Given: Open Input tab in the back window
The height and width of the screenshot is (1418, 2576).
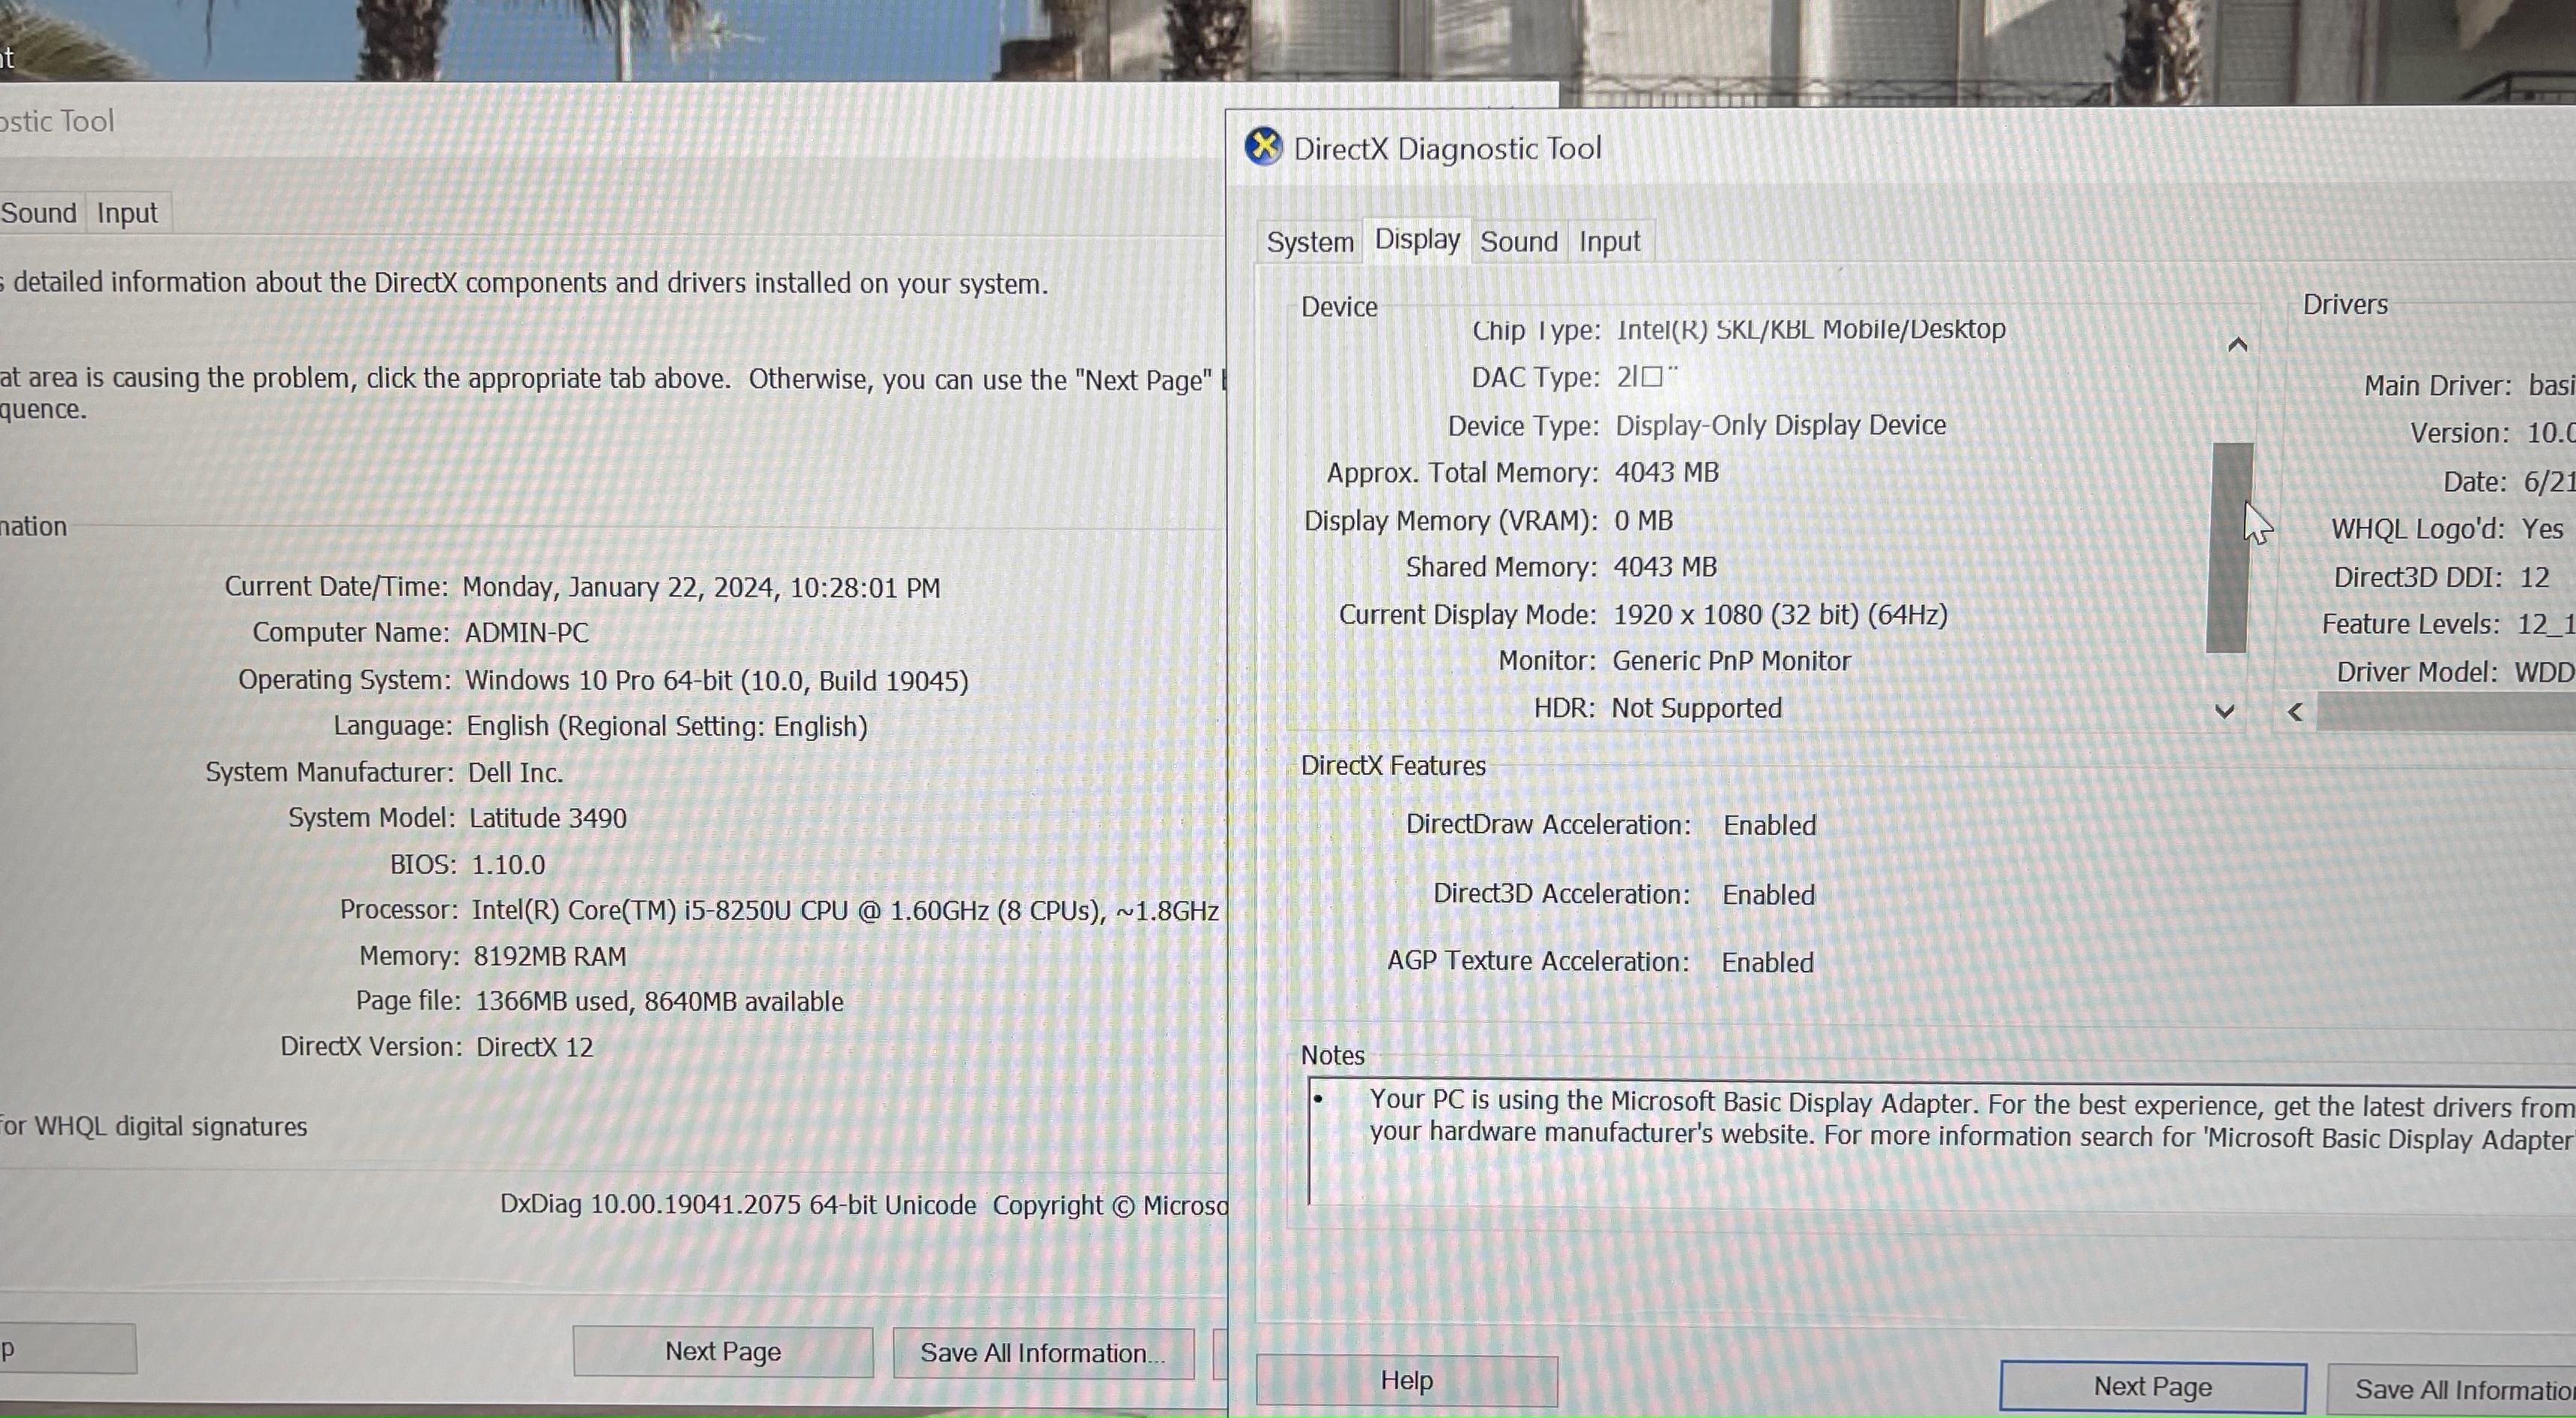Looking at the screenshot, I should coord(127,213).
